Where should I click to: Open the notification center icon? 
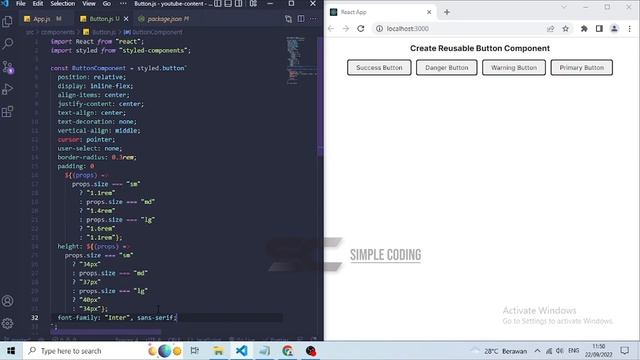coord(624,351)
